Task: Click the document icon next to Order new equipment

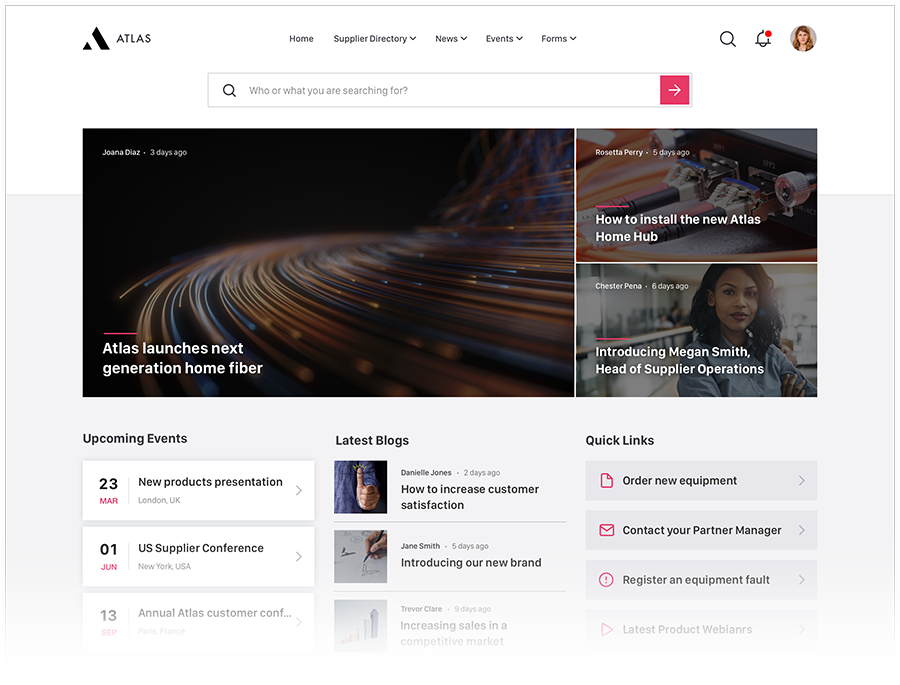Action: pos(607,480)
